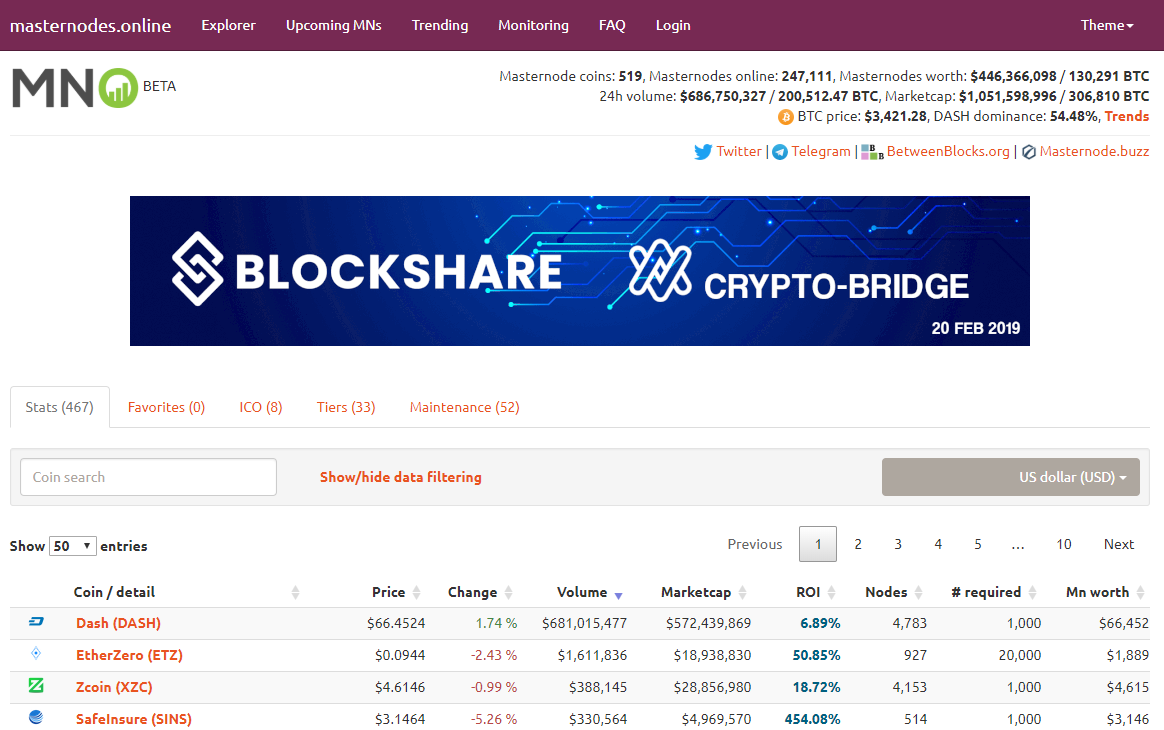The width and height of the screenshot is (1164, 730).
Task: Click the Telegram paper plane icon
Action: point(779,152)
